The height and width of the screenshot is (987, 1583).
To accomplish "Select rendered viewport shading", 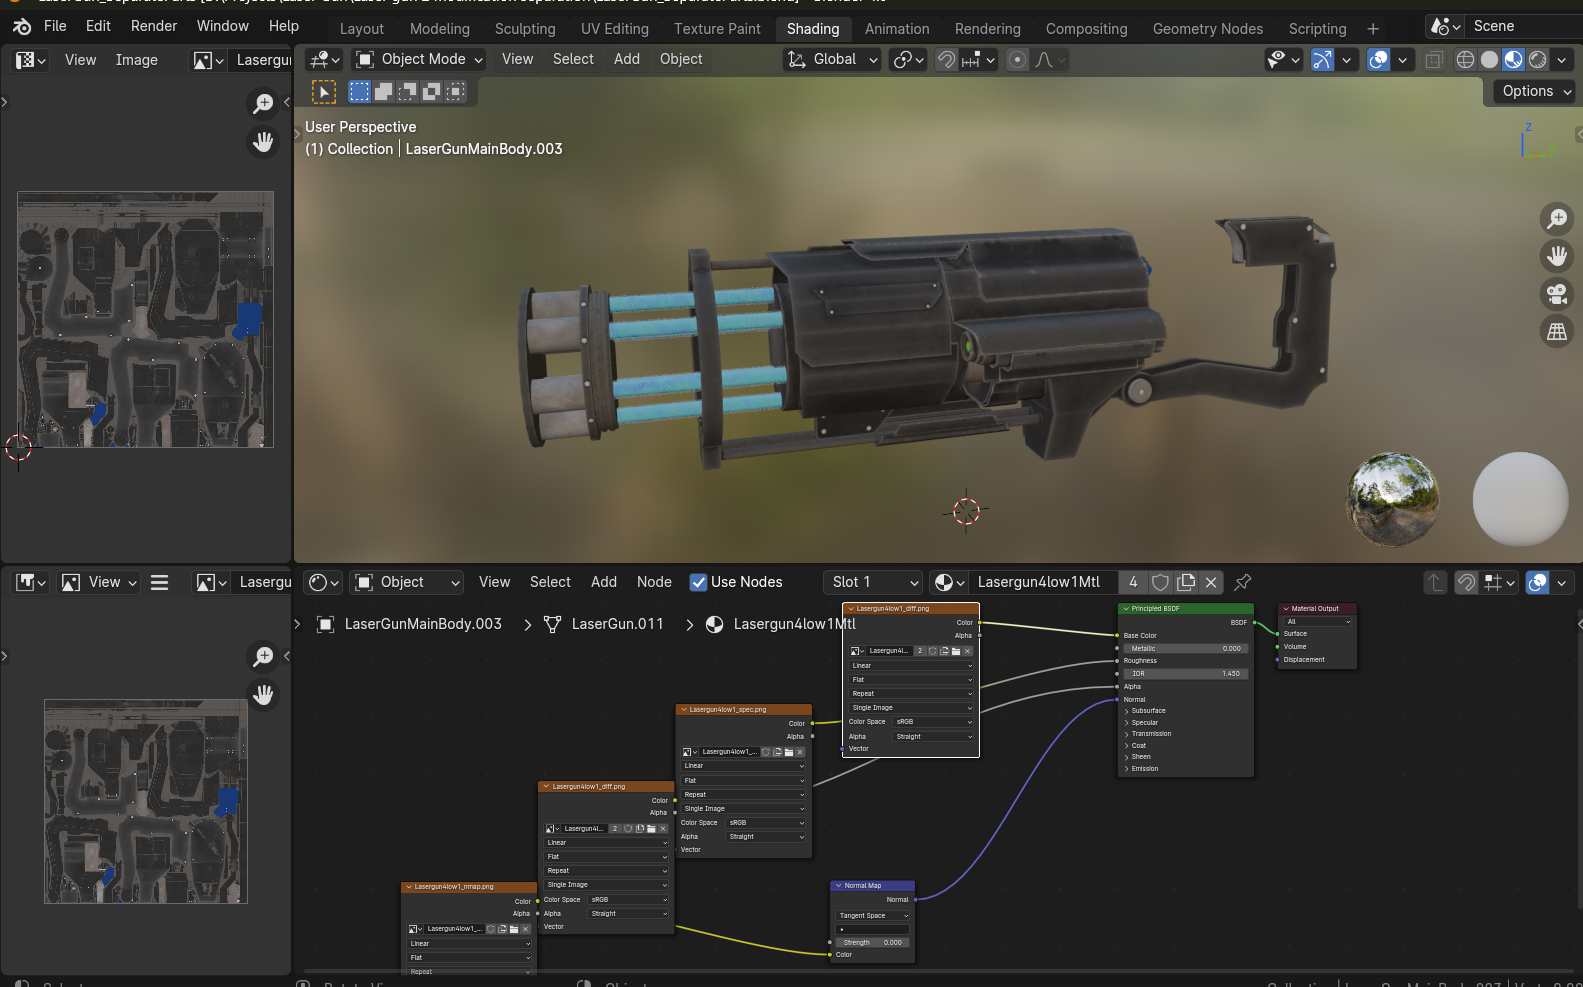I will pyautogui.click(x=1538, y=60).
